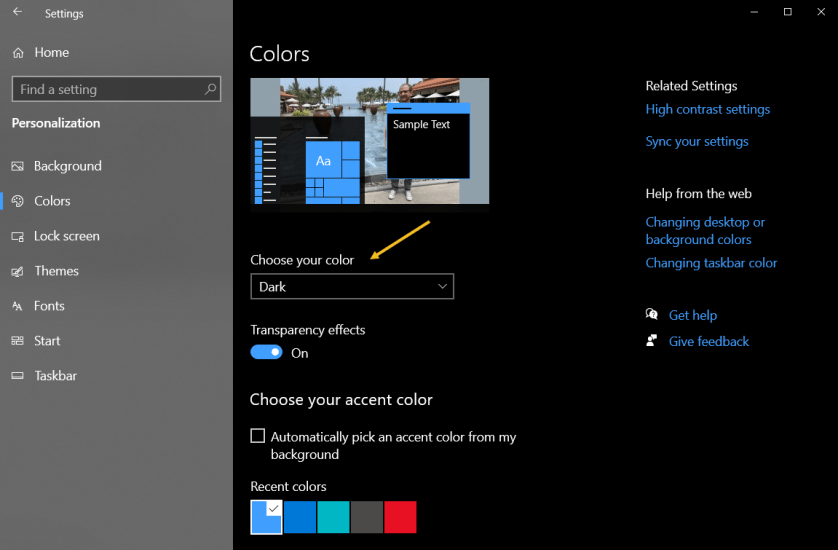This screenshot has height=550, width=838.
Task: Click the search magnifier icon
Action: click(x=210, y=89)
